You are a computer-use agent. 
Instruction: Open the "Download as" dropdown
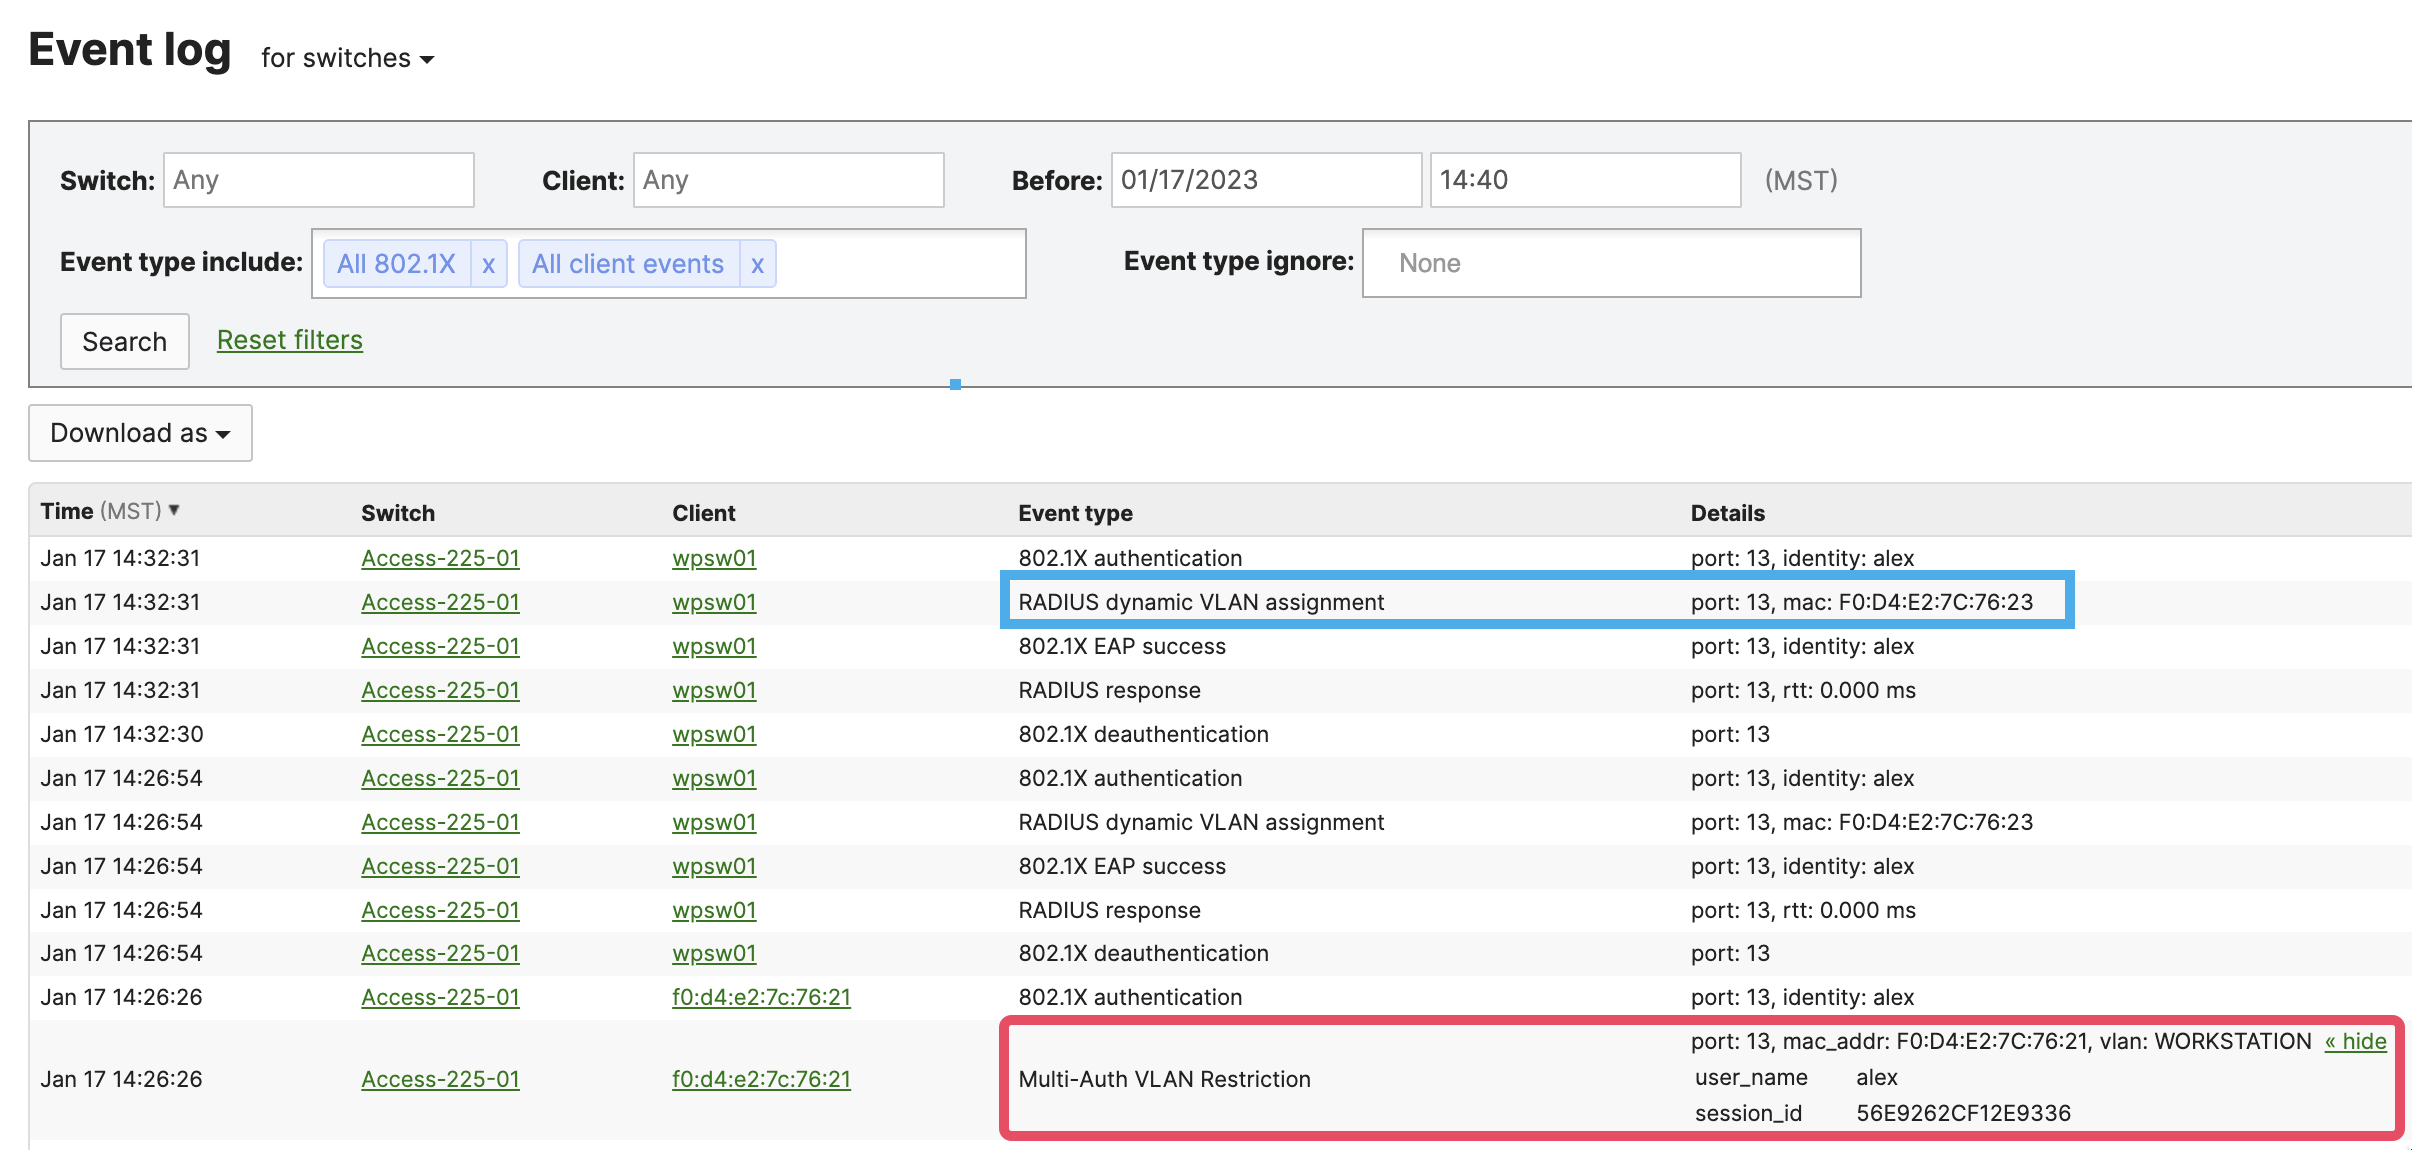pos(140,432)
